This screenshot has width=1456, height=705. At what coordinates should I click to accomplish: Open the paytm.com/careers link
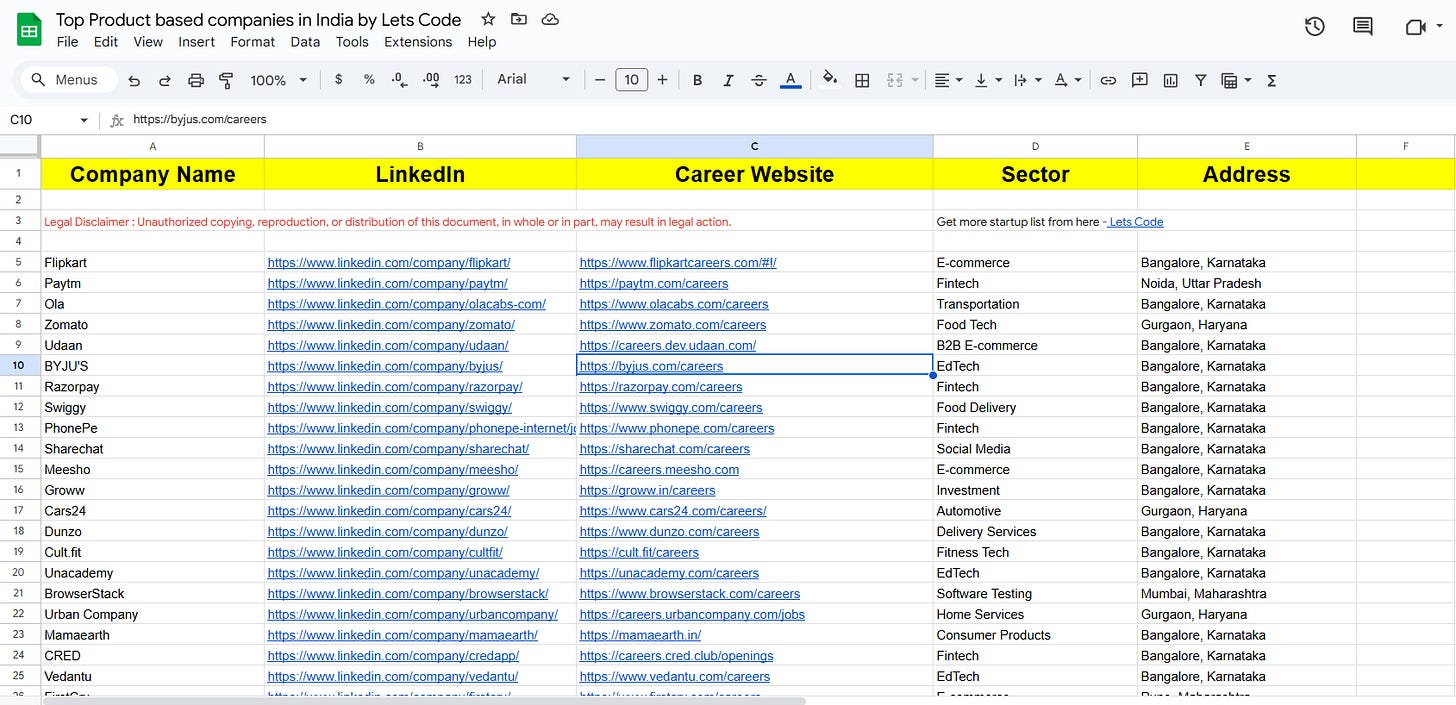click(x=654, y=284)
